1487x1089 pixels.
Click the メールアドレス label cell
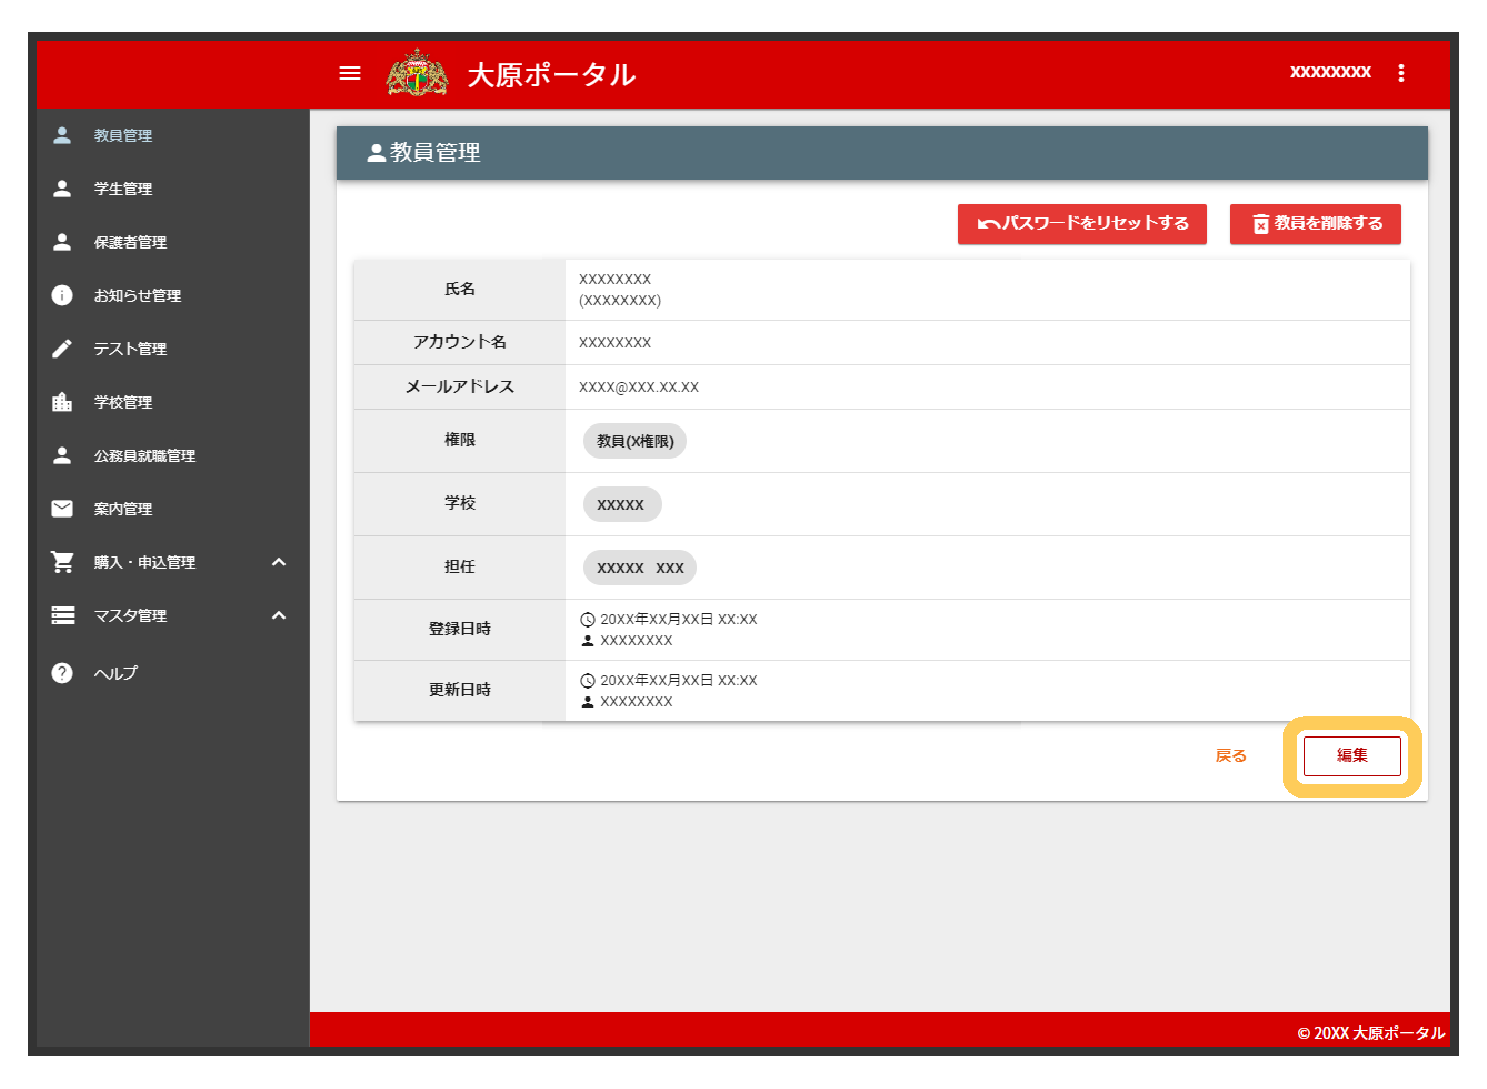pyautogui.click(x=460, y=387)
